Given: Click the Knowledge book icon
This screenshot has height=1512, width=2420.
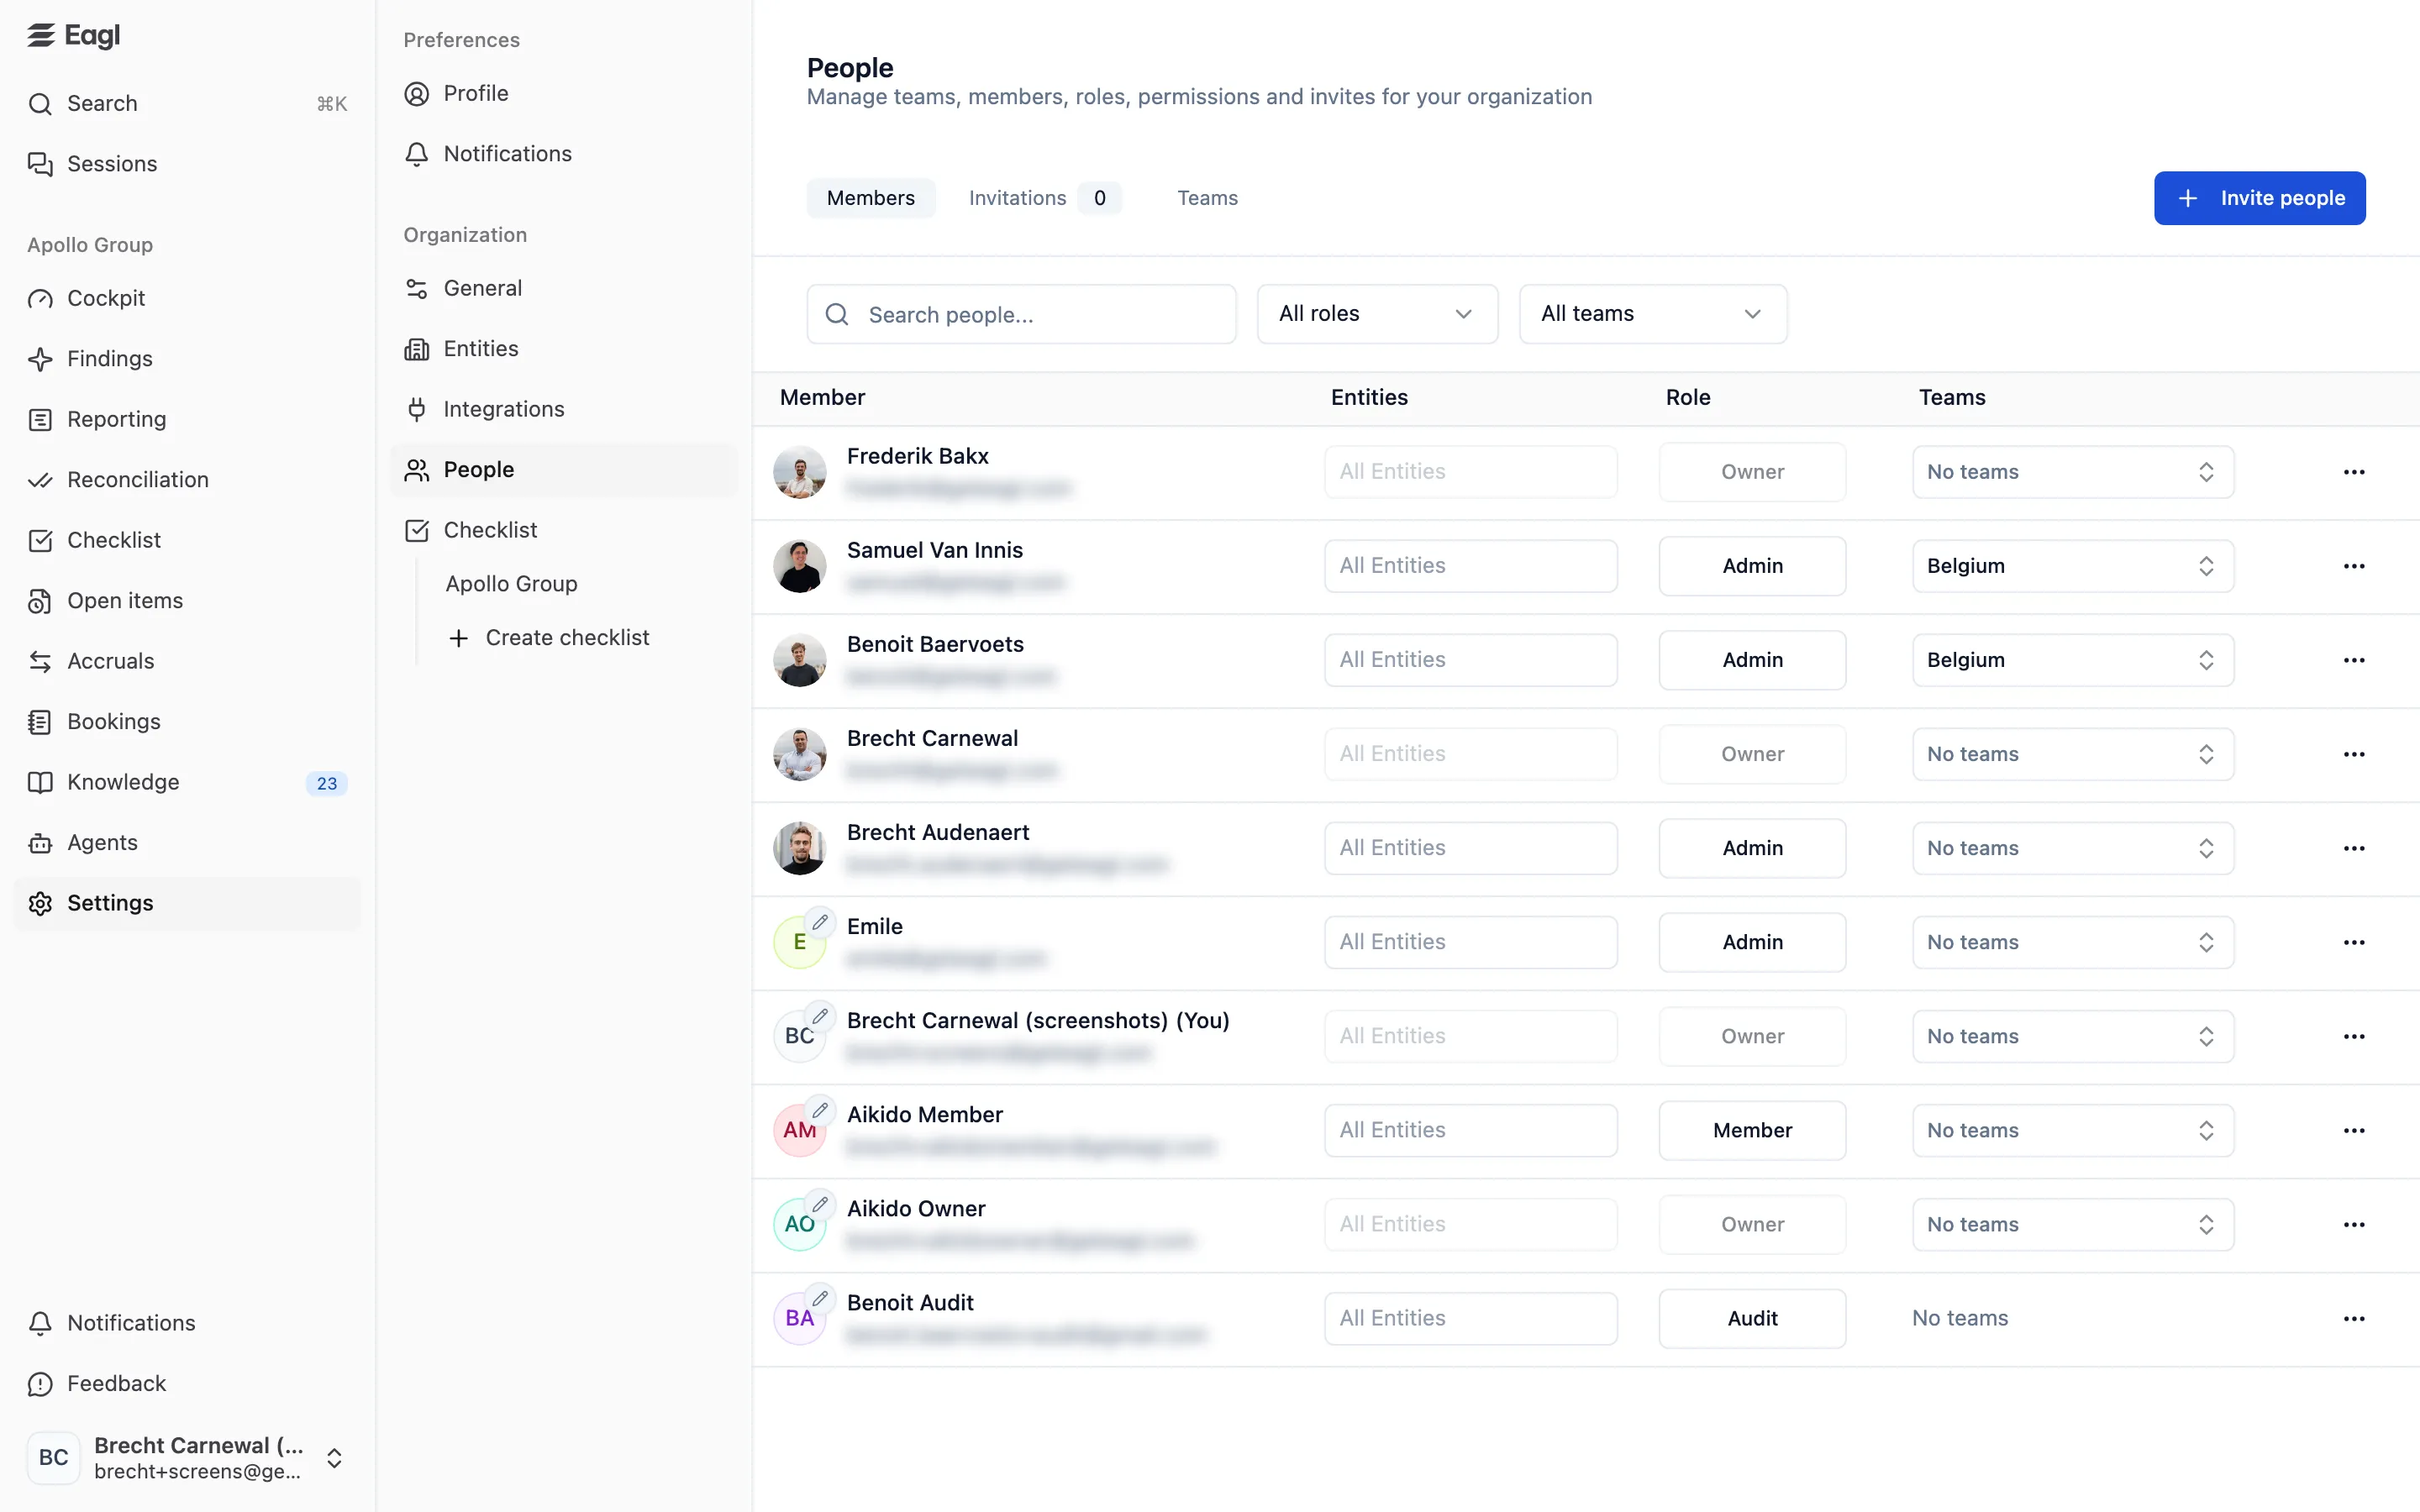Looking at the screenshot, I should tap(40, 782).
